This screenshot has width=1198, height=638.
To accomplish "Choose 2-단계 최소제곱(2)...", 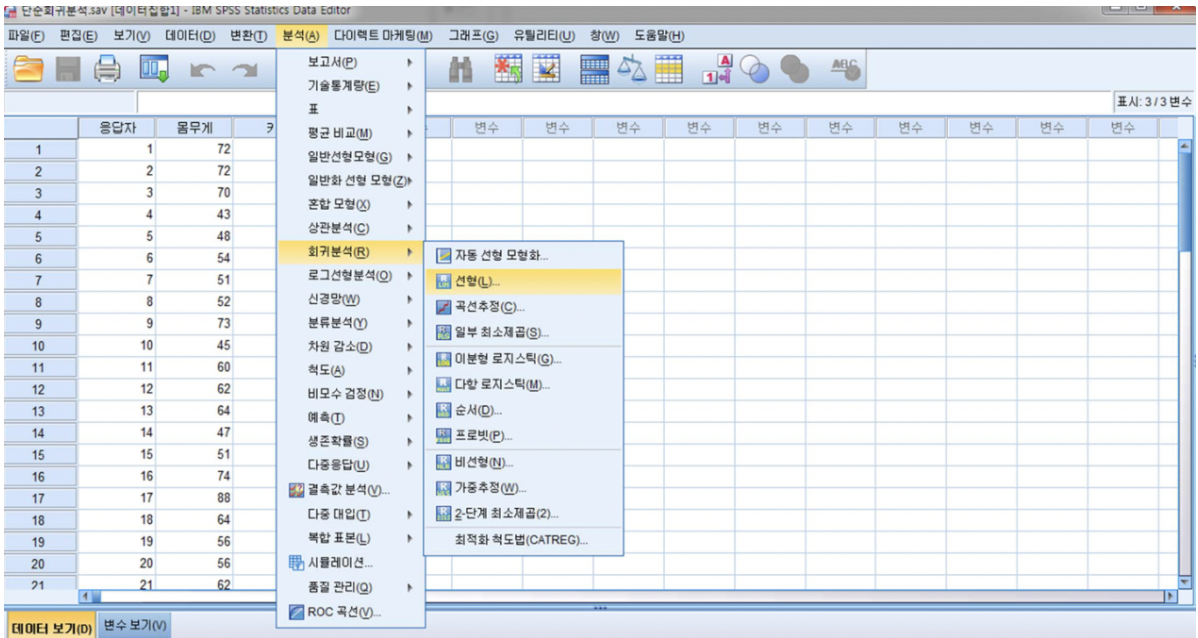I will (x=524, y=513).
